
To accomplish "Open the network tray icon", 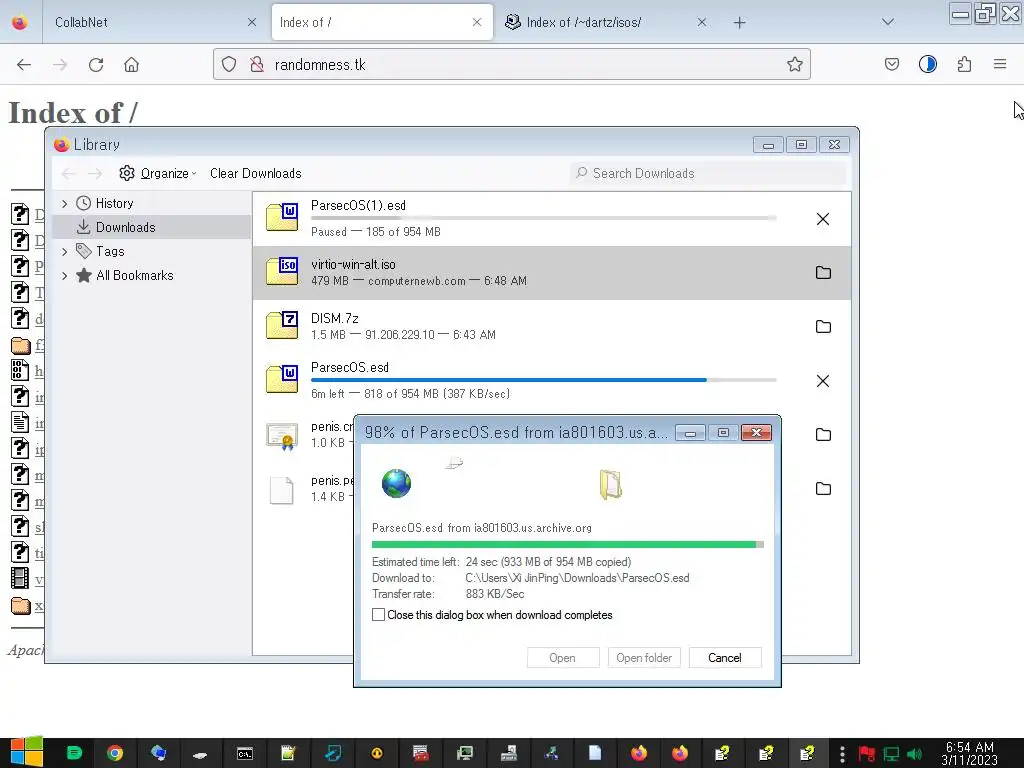I will coord(891,754).
